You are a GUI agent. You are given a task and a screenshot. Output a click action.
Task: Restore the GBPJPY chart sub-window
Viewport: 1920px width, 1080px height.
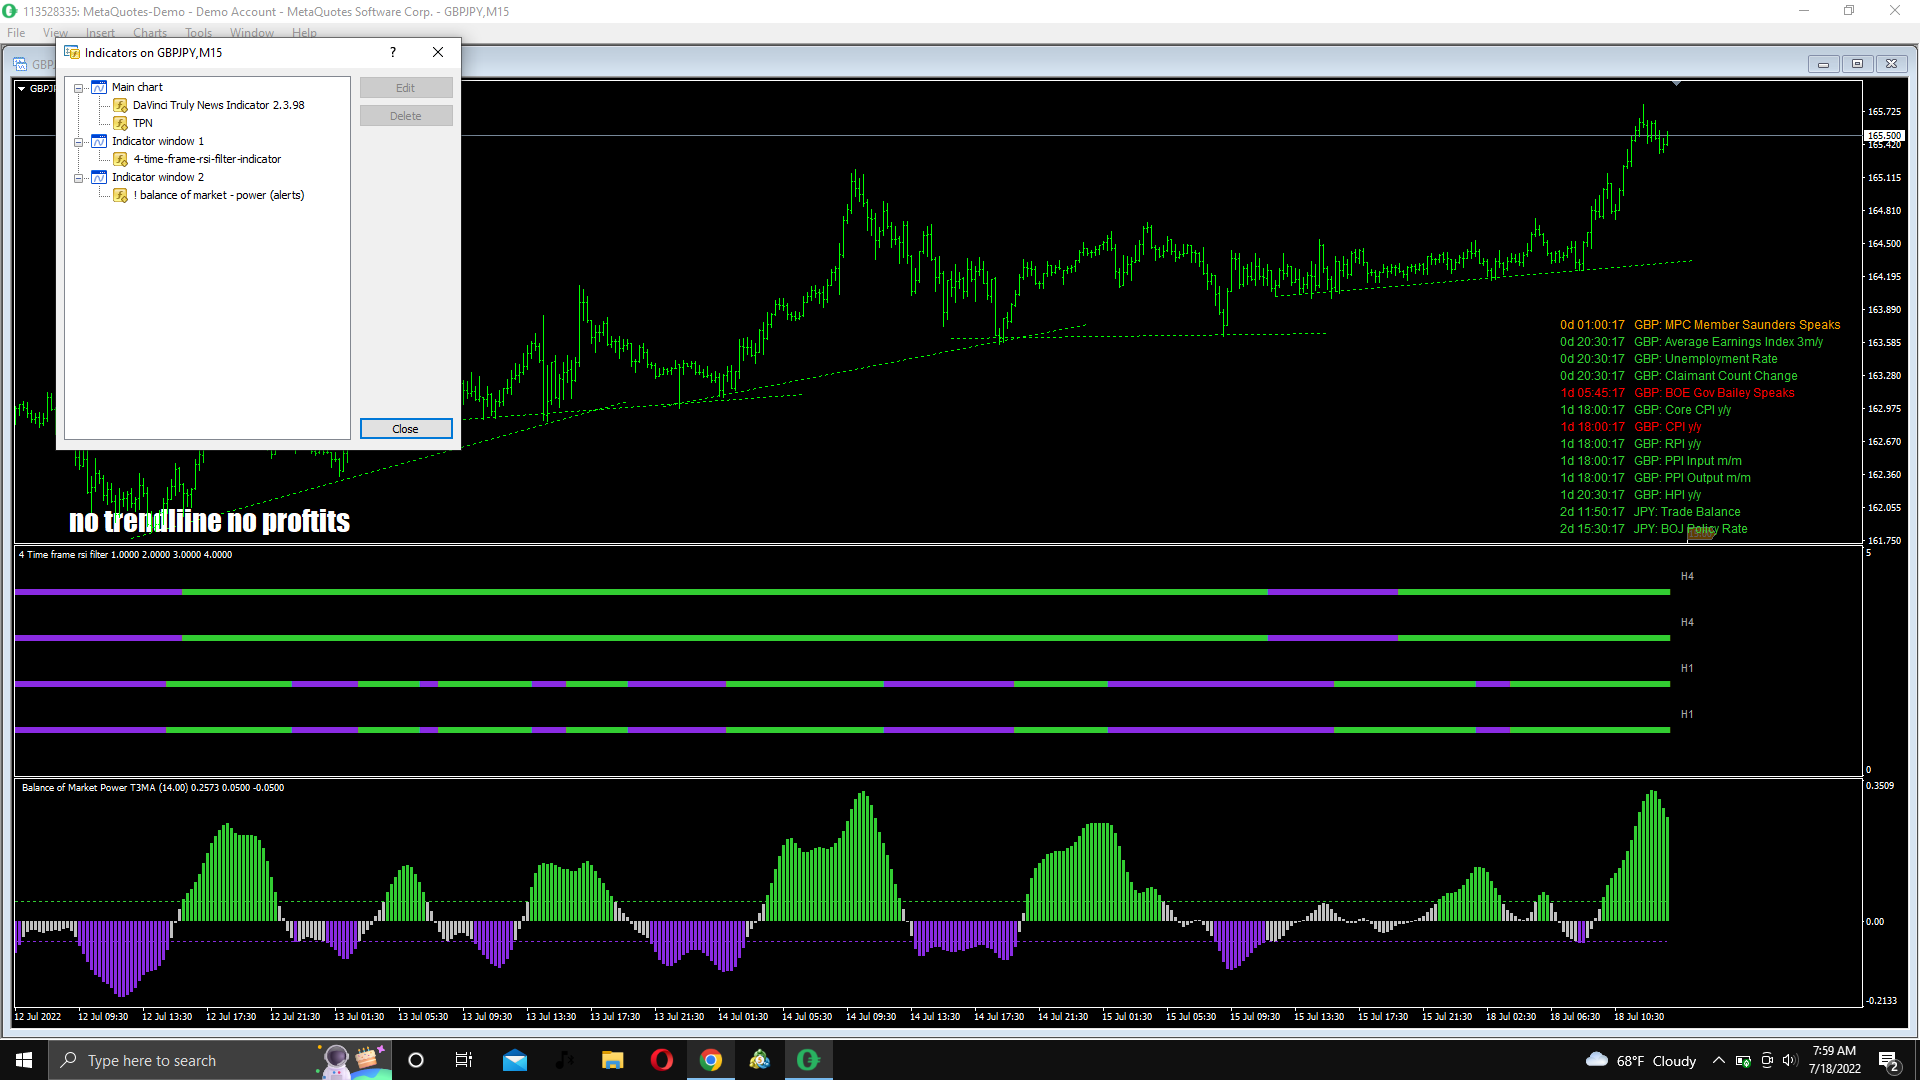pyautogui.click(x=1857, y=64)
